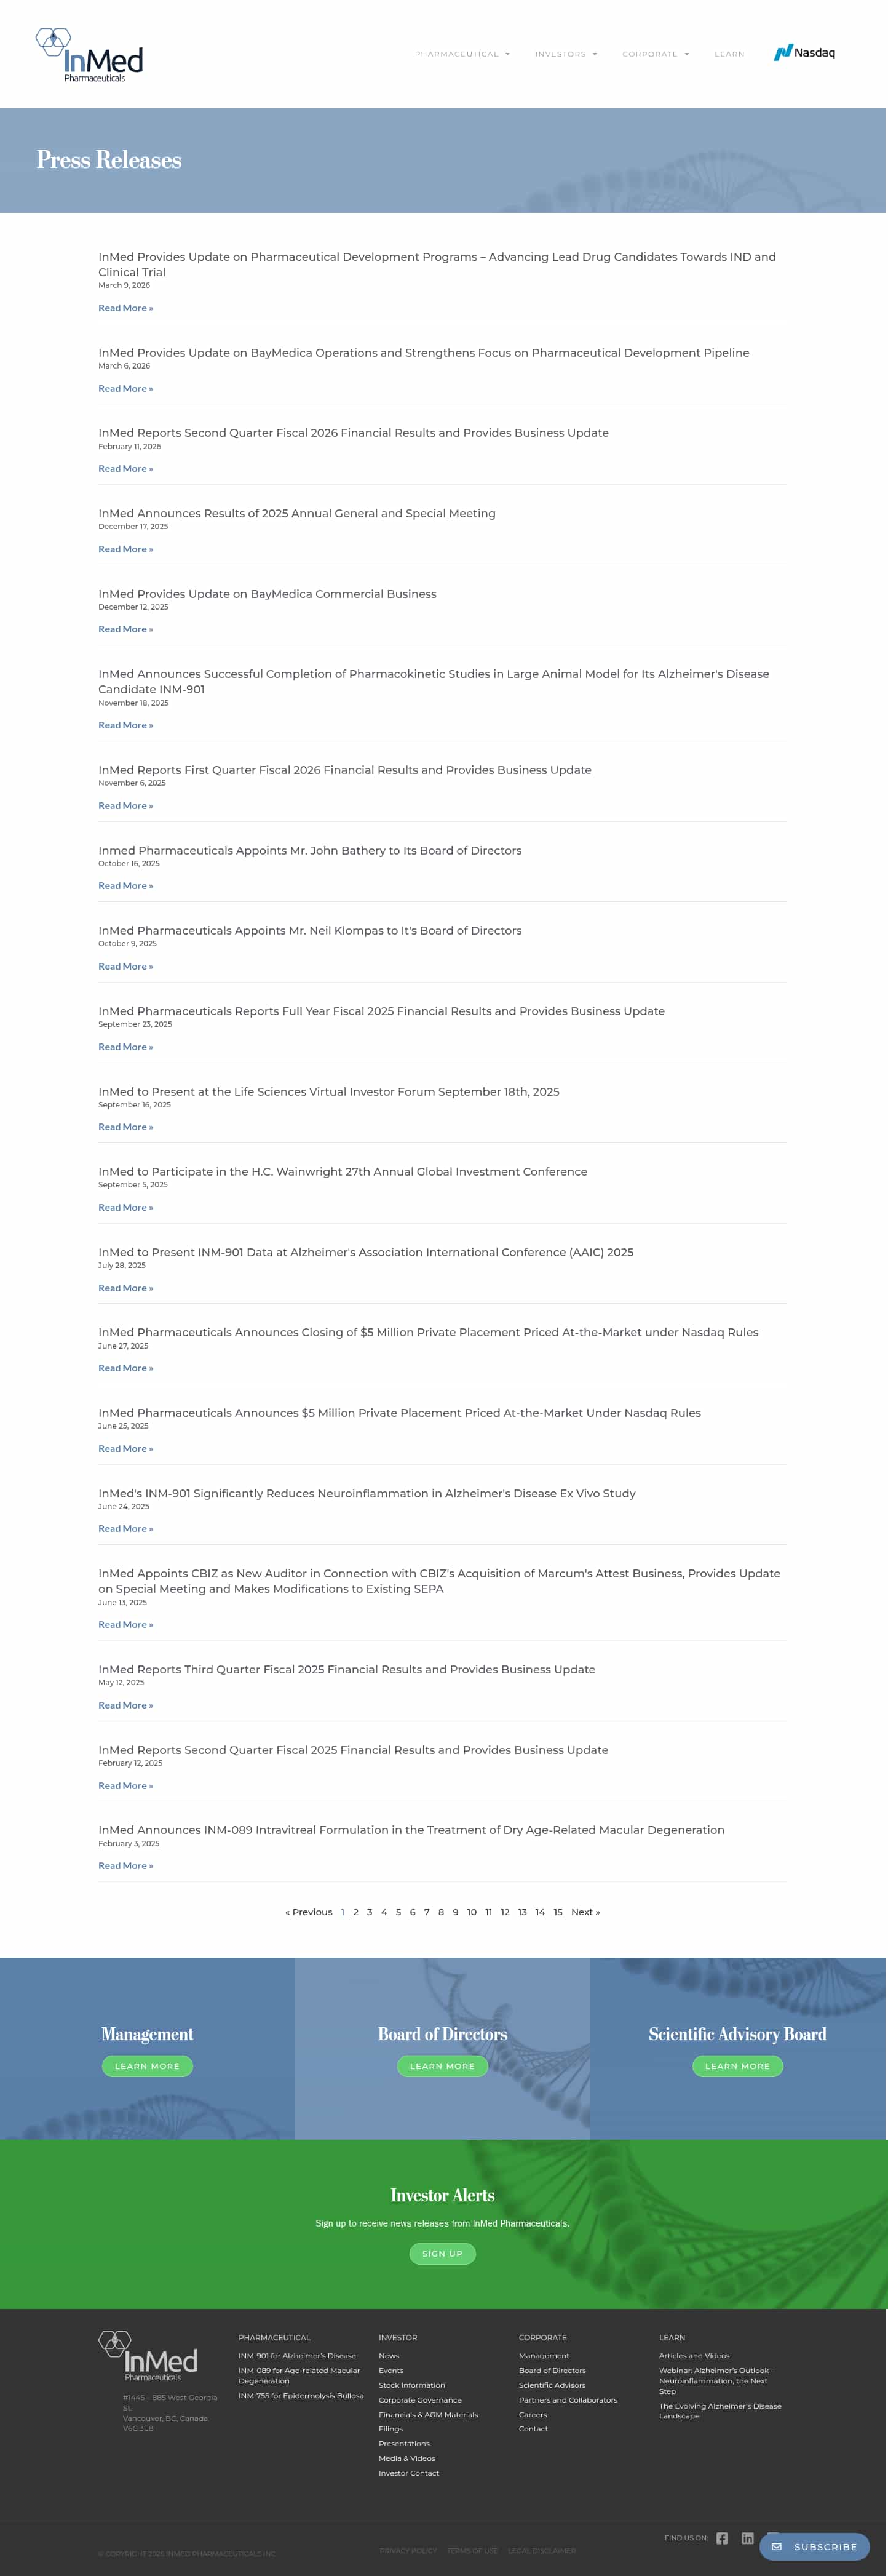Image resolution: width=888 pixels, height=2576 pixels.
Task: Click the envelope icon on Subscribe button
Action: click(x=777, y=2546)
